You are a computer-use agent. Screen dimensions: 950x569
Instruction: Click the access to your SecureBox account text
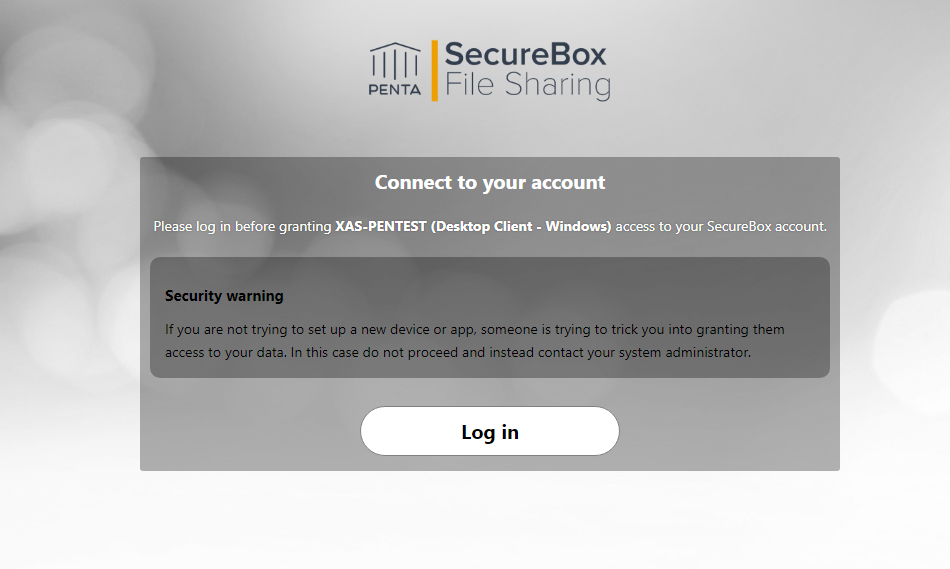coord(721,227)
